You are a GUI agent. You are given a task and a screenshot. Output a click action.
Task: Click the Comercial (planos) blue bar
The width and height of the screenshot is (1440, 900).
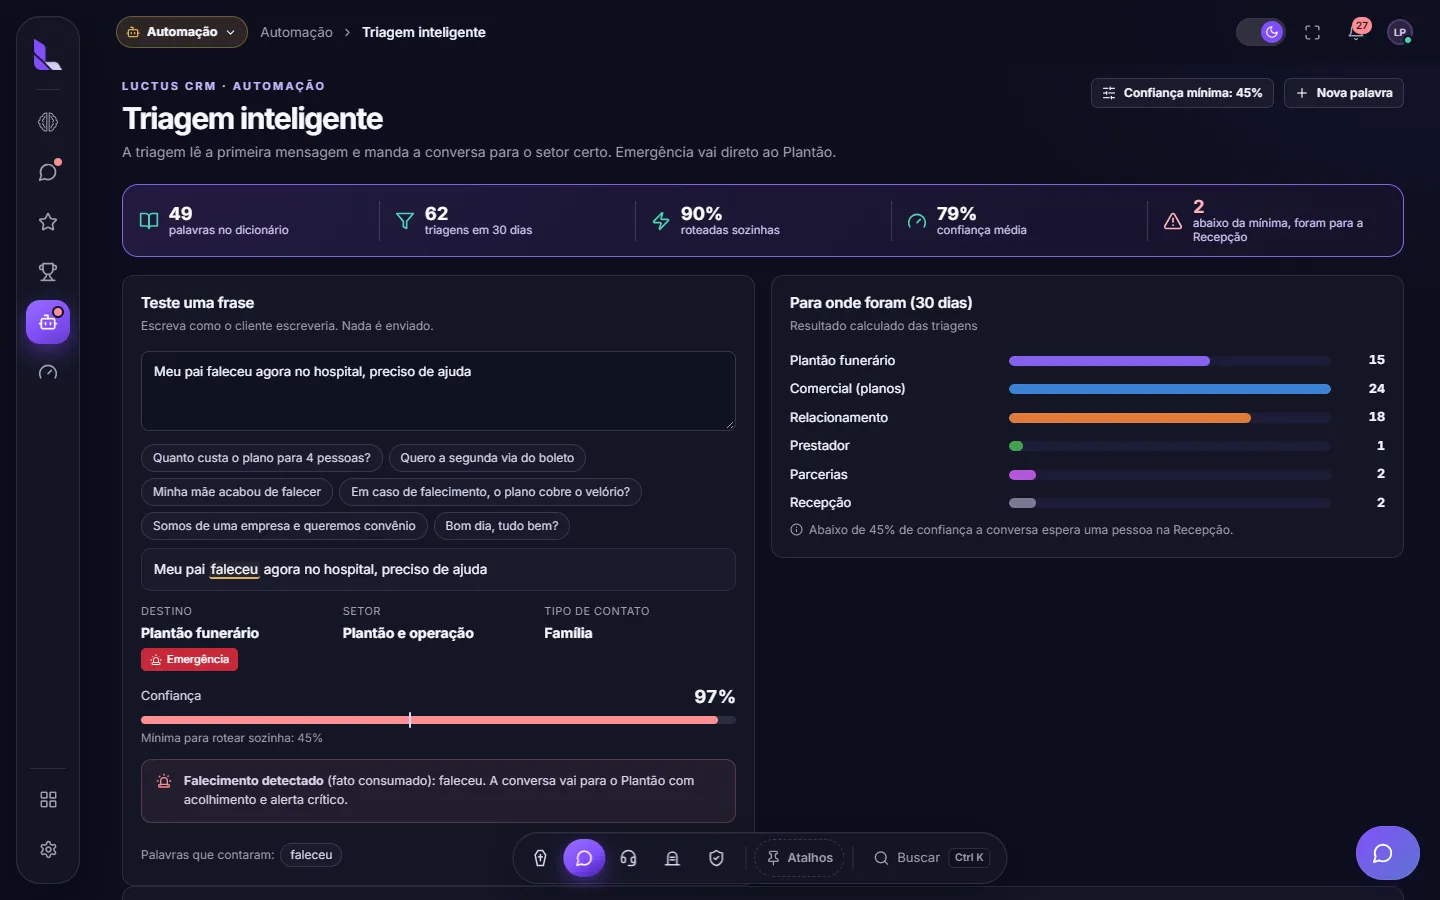tap(1169, 389)
